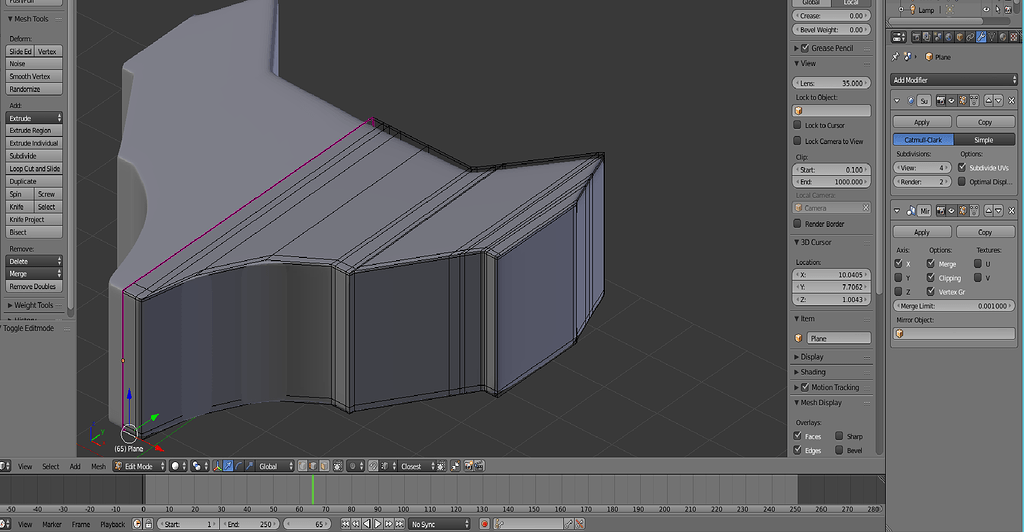The image size is (1024, 532).
Task: Enable the Sharp overlay checkbox
Action: [839, 435]
